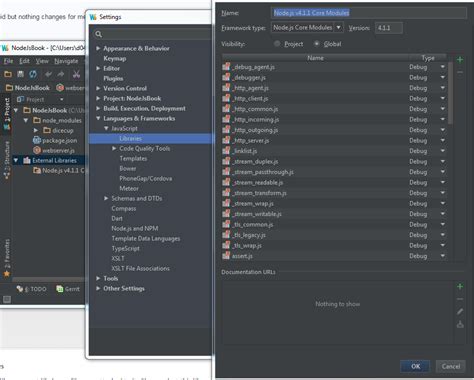
Task: Open the File menu in WebStorm
Action: (8, 61)
